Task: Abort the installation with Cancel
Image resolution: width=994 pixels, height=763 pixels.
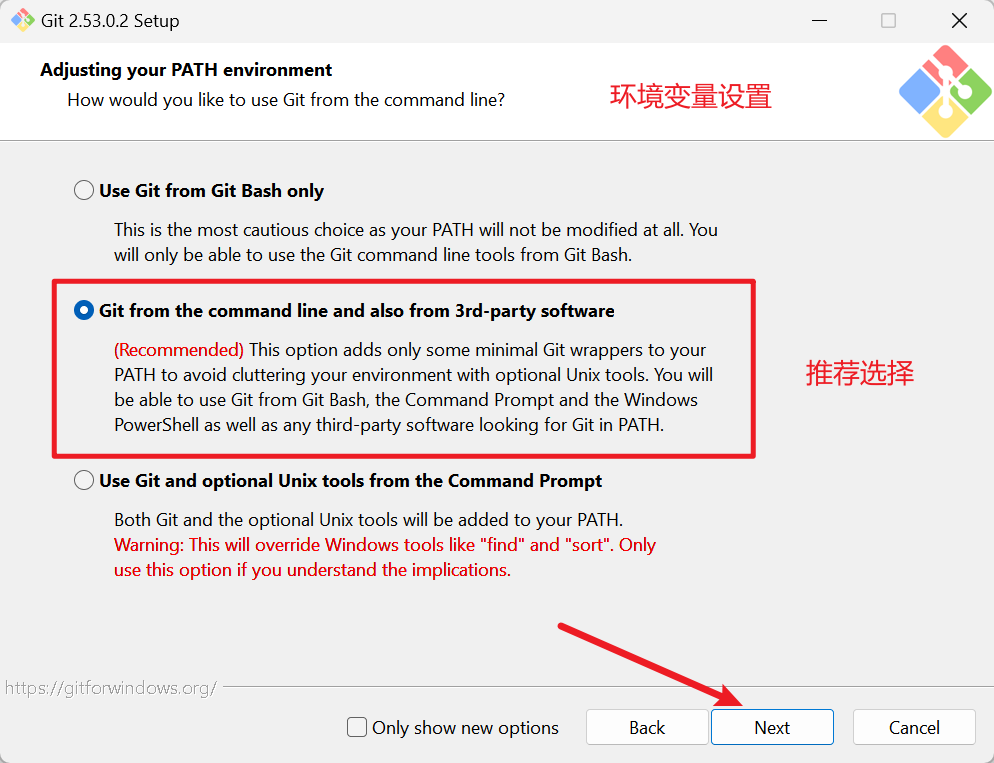Action: 913,727
